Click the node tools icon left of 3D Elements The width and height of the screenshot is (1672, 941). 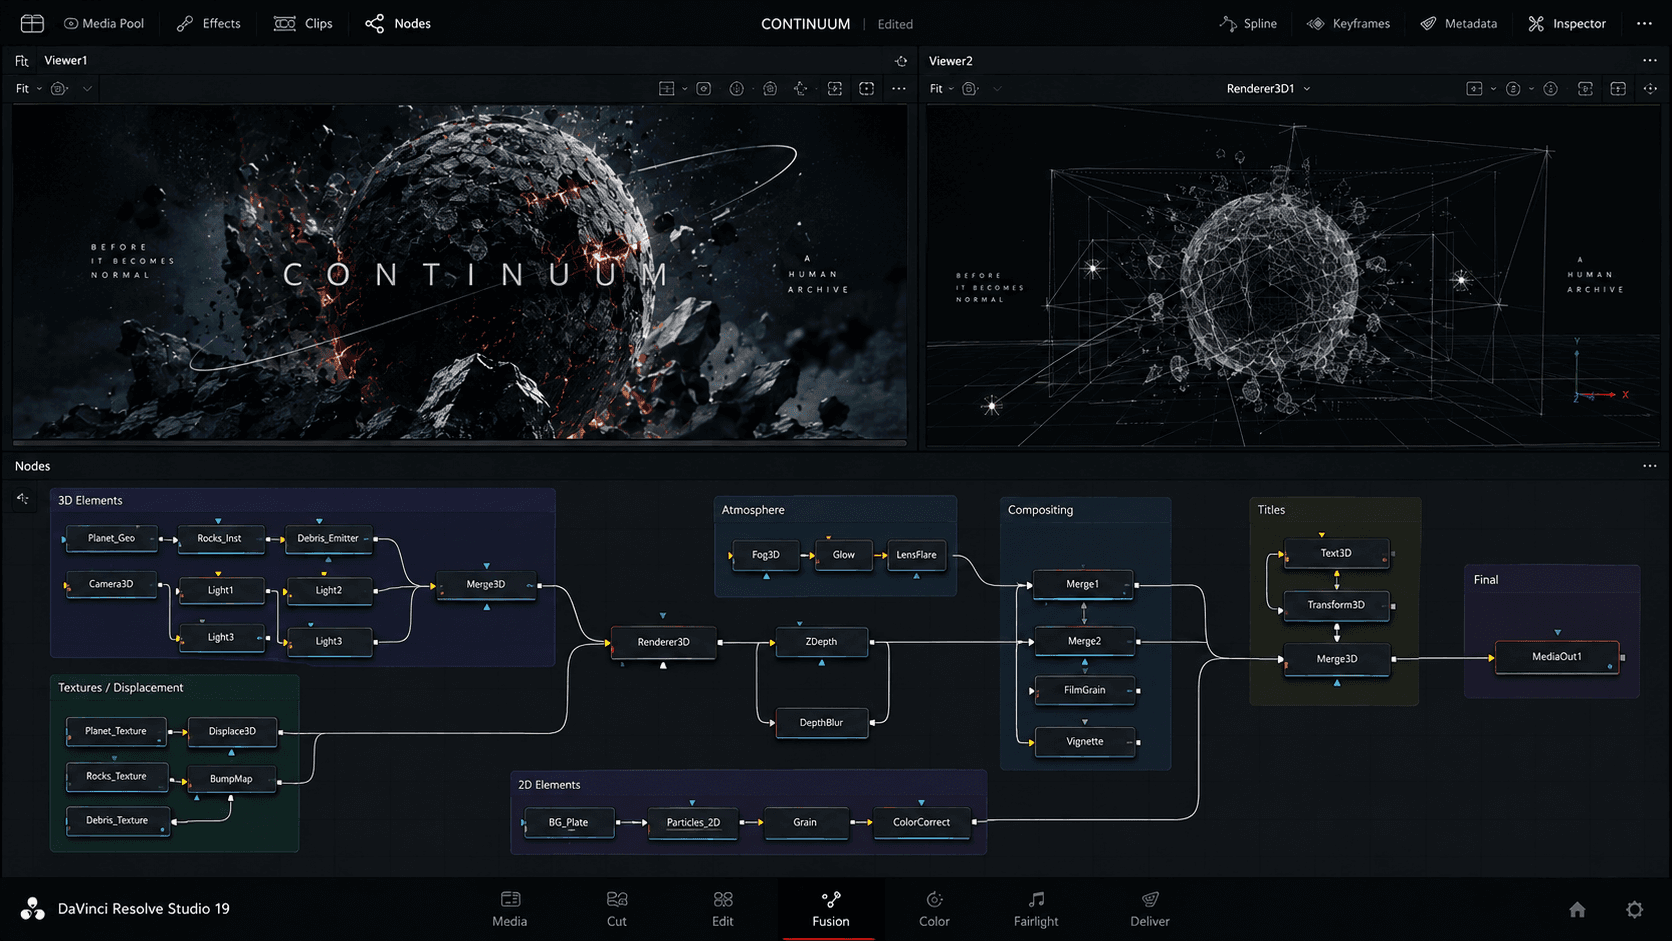pyautogui.click(x=22, y=498)
